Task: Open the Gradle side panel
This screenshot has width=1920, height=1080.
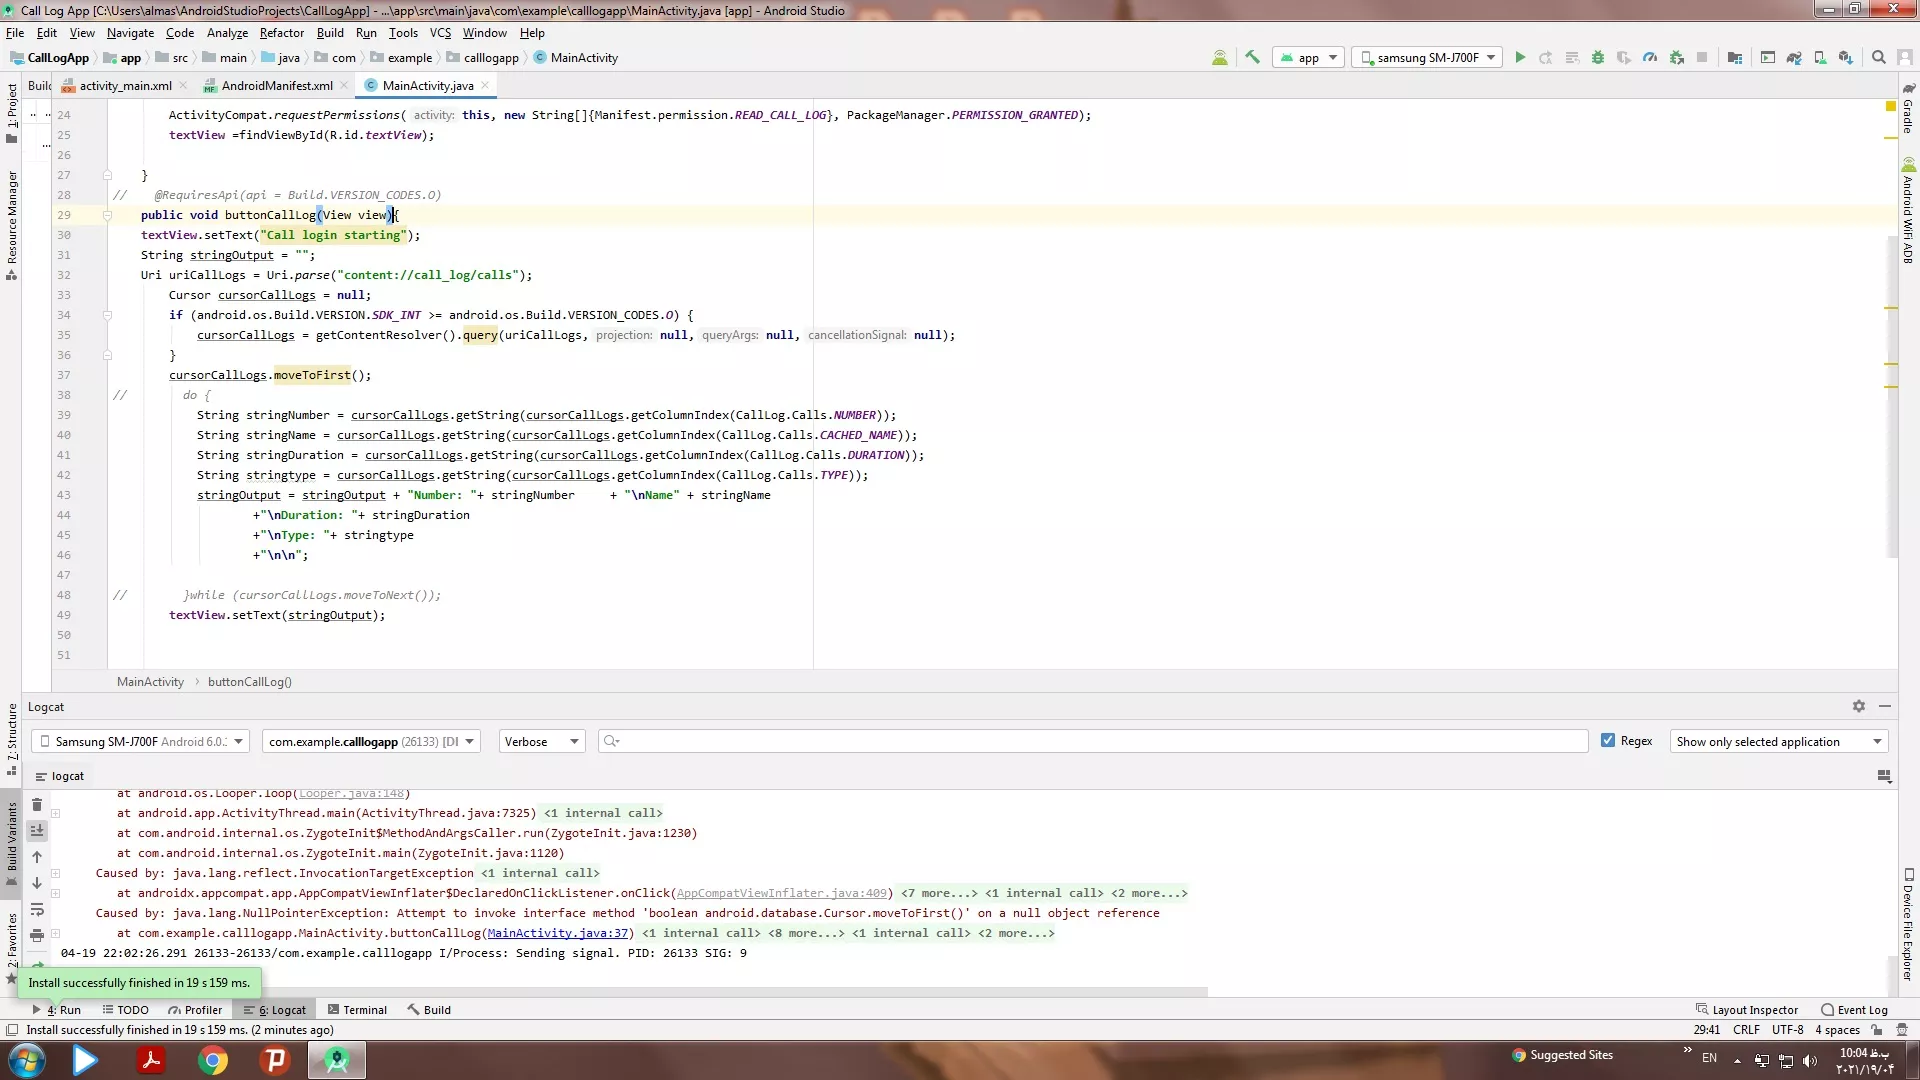Action: [x=1908, y=108]
